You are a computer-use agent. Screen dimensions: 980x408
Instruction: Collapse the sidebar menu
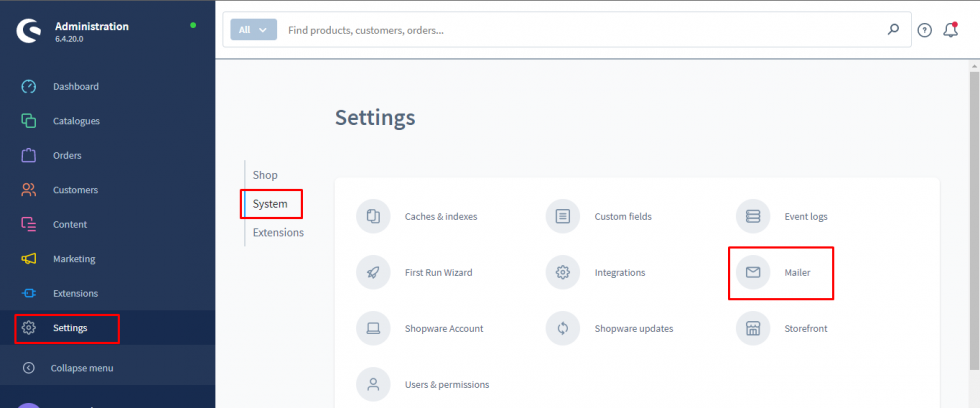coord(81,368)
